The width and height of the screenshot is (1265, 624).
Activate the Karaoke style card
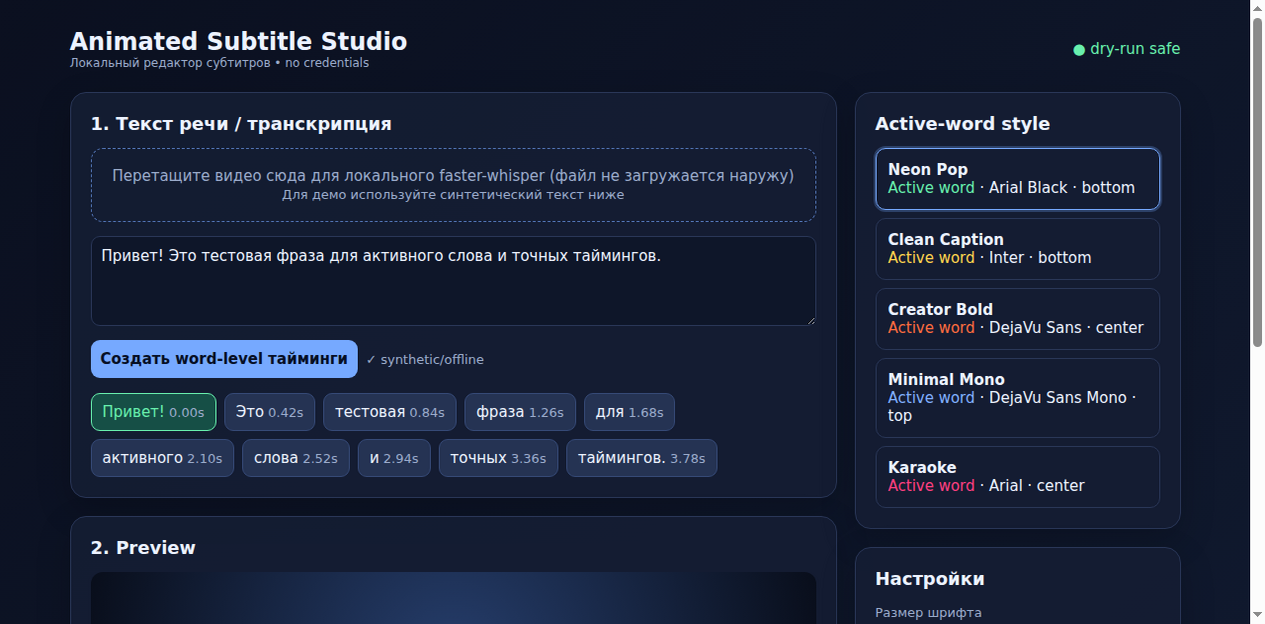[1017, 477]
